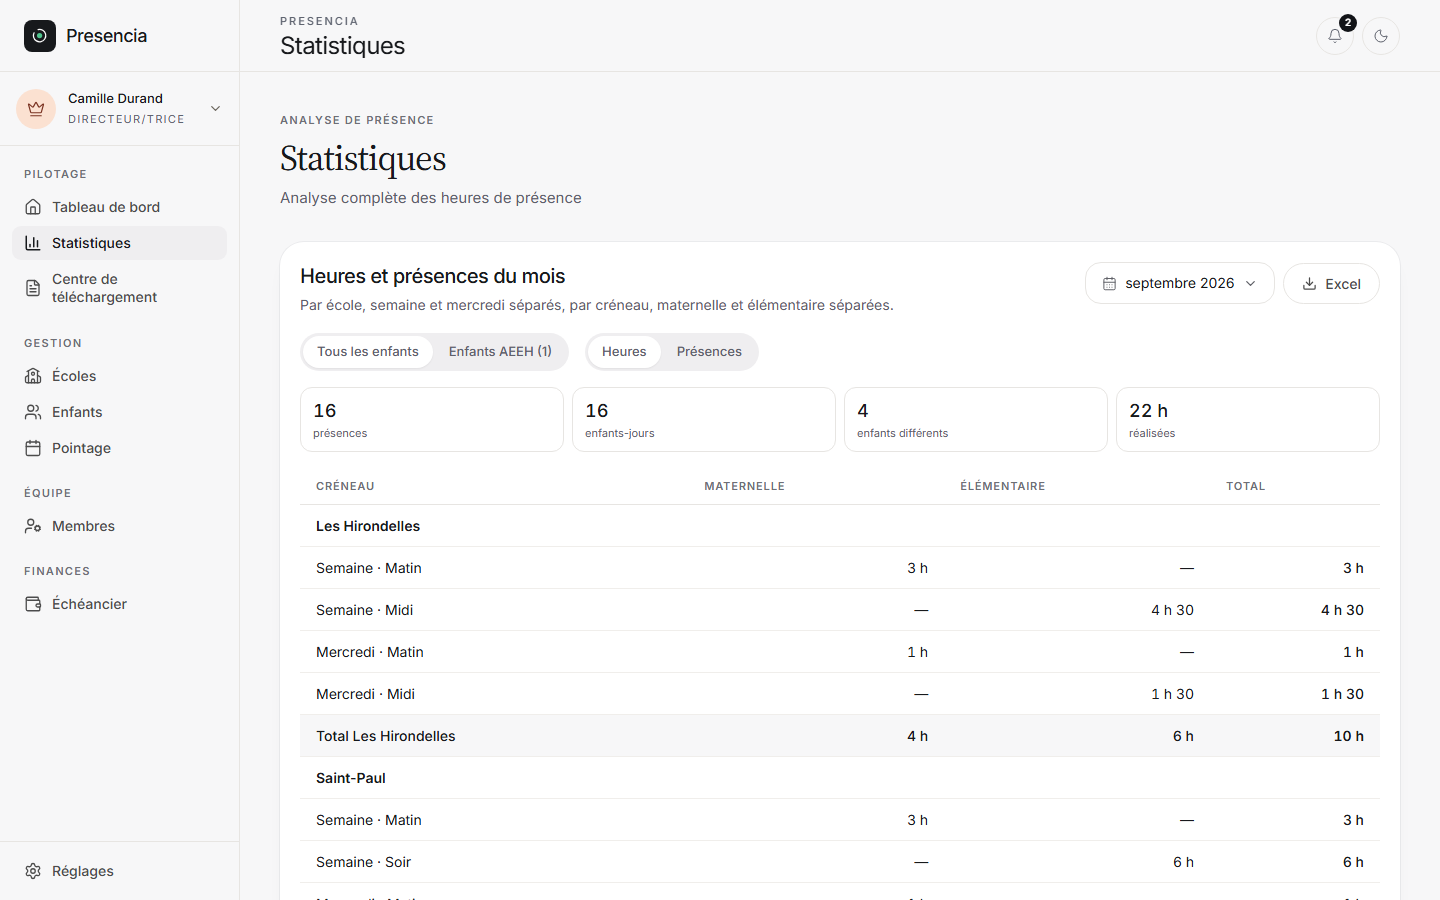This screenshot has width=1440, height=900.
Task: Open the Pointage section
Action: pos(119,448)
